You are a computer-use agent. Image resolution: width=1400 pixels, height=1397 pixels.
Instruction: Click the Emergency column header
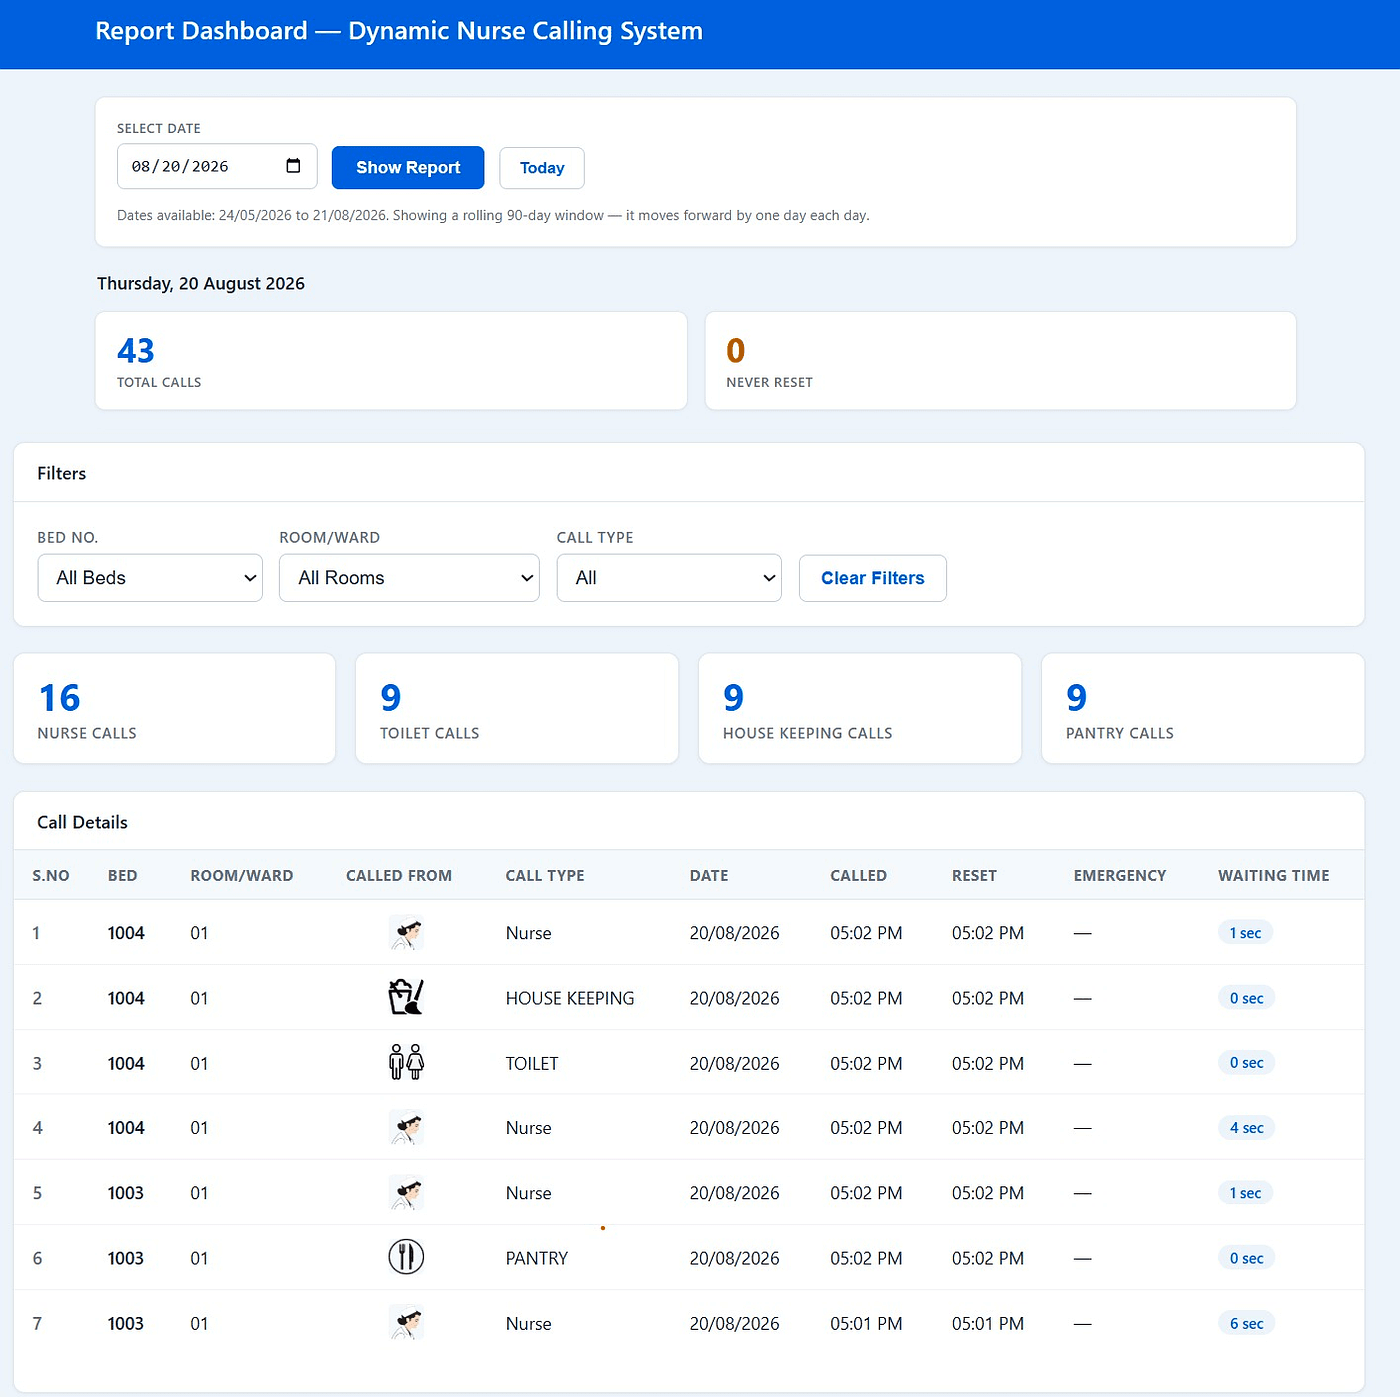1120,876
